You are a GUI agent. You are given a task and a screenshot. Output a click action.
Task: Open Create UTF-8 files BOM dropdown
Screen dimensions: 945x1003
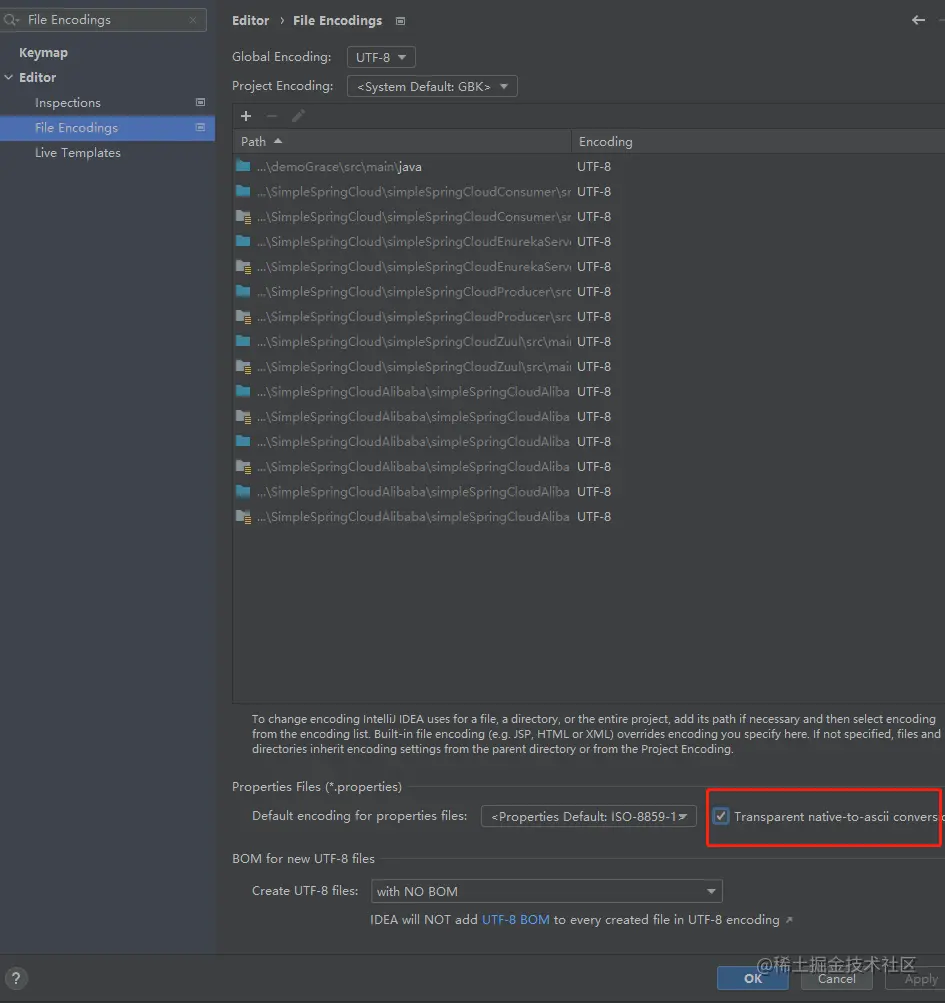click(546, 891)
